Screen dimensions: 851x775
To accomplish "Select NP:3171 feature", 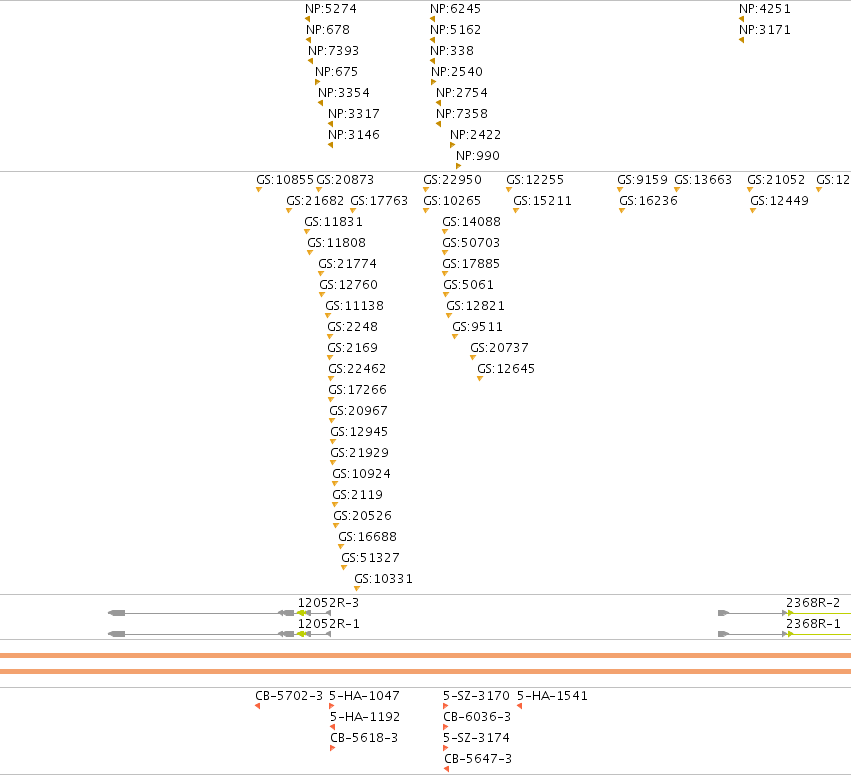I will tap(765, 30).
